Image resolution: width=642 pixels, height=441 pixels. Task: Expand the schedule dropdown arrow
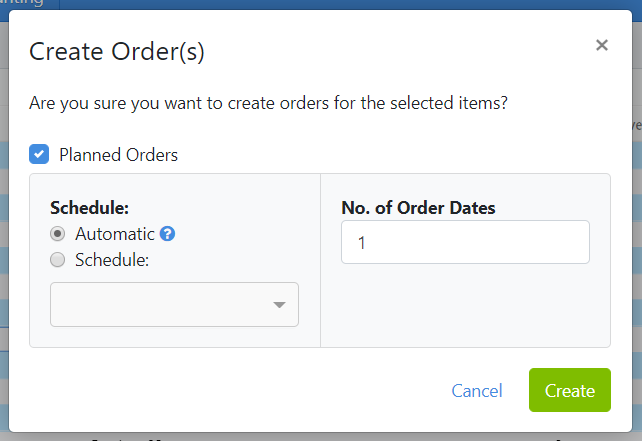280,305
